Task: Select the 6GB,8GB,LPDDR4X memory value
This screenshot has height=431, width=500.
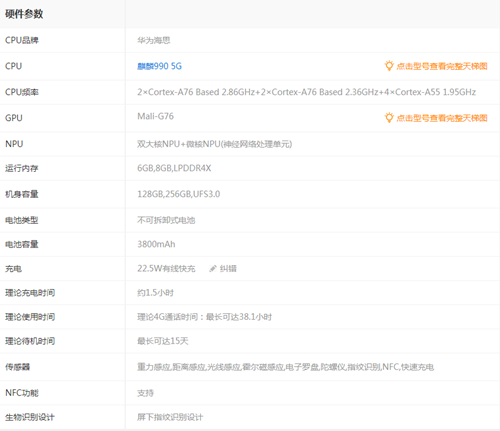Action: [174, 168]
